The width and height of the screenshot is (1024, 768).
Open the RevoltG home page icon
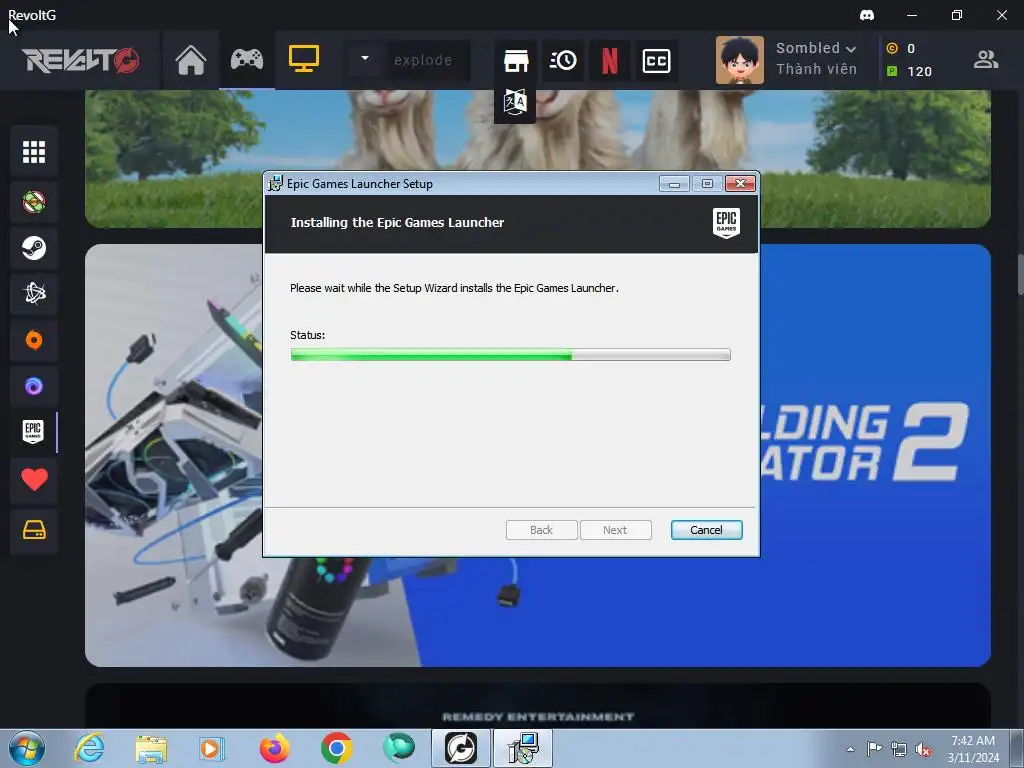click(191, 60)
